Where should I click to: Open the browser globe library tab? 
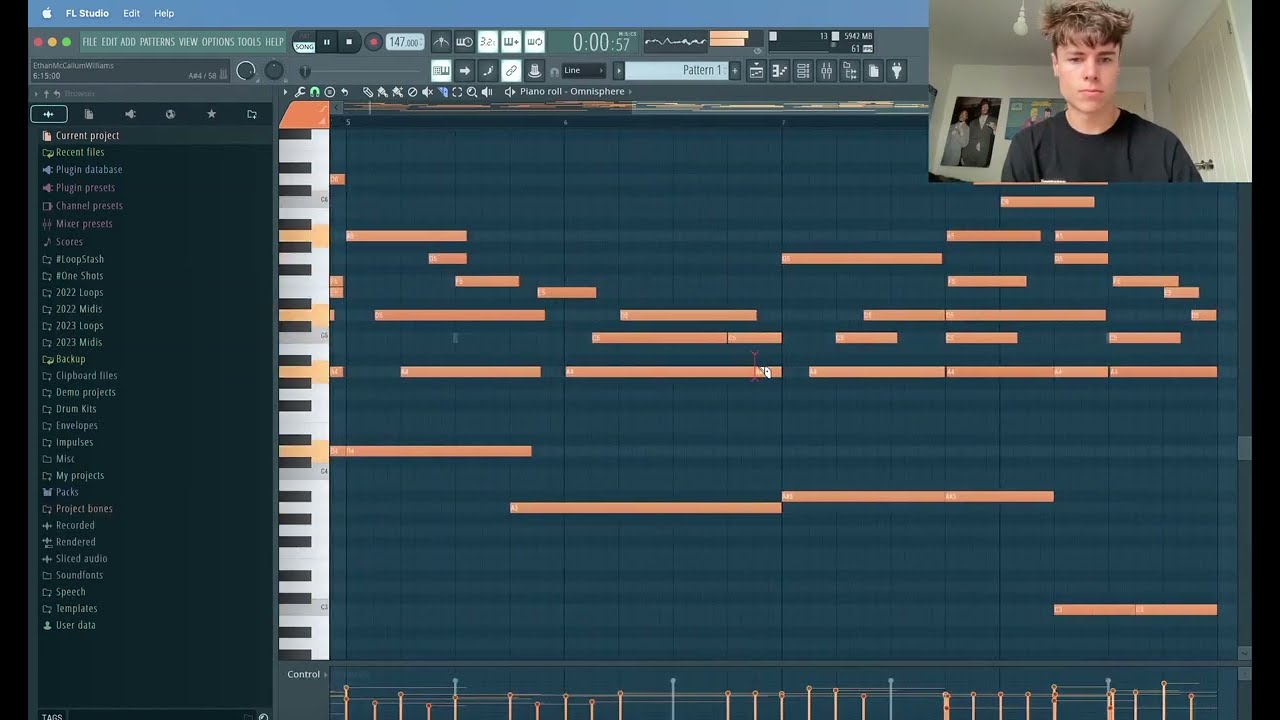(x=170, y=114)
